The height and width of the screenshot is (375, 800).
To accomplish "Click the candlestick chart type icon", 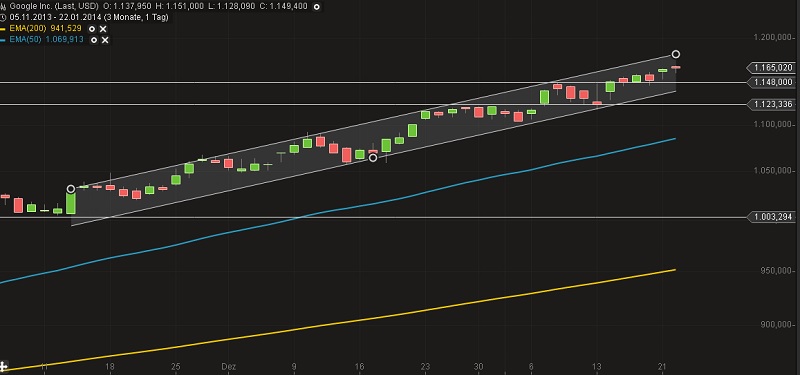I will point(3,7).
